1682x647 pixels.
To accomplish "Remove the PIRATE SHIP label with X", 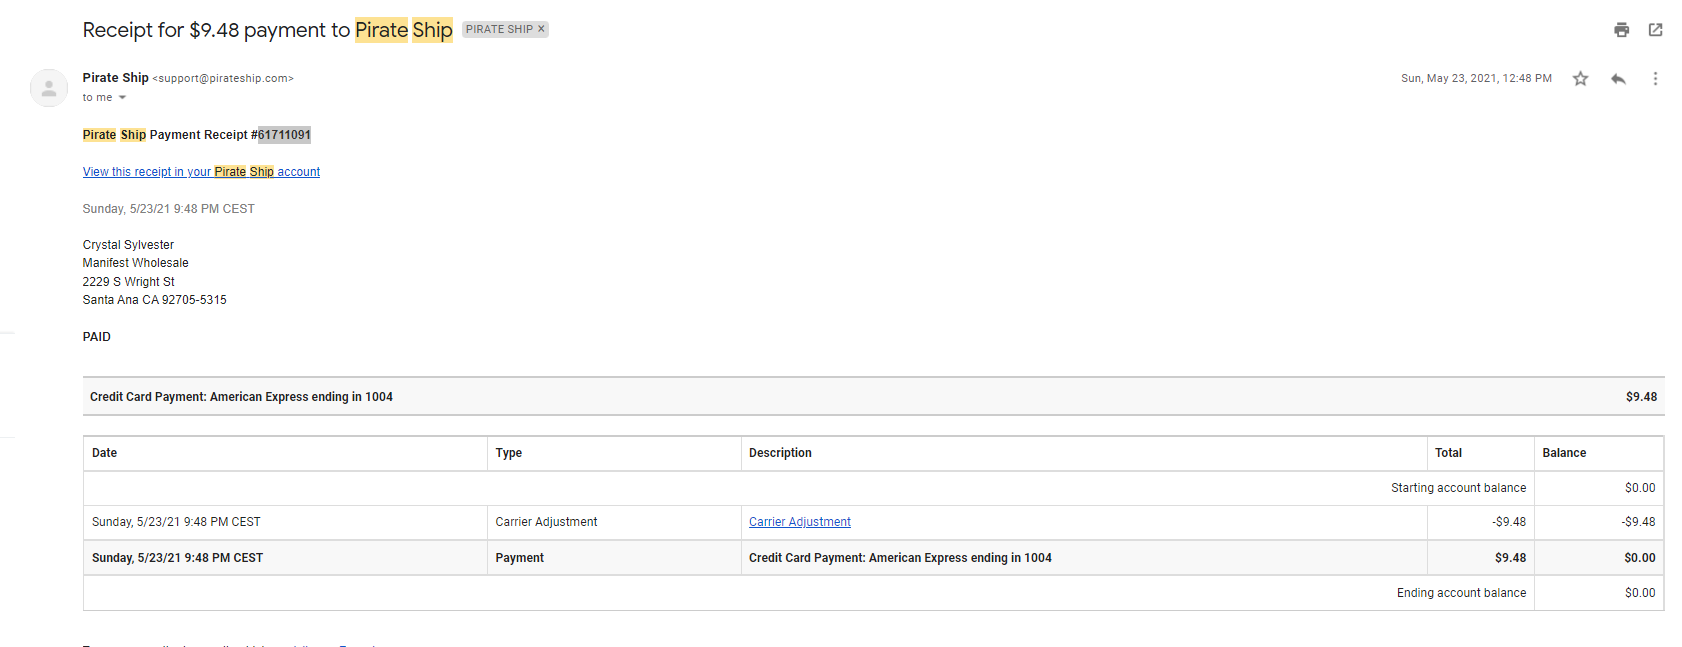I will [x=541, y=29].
